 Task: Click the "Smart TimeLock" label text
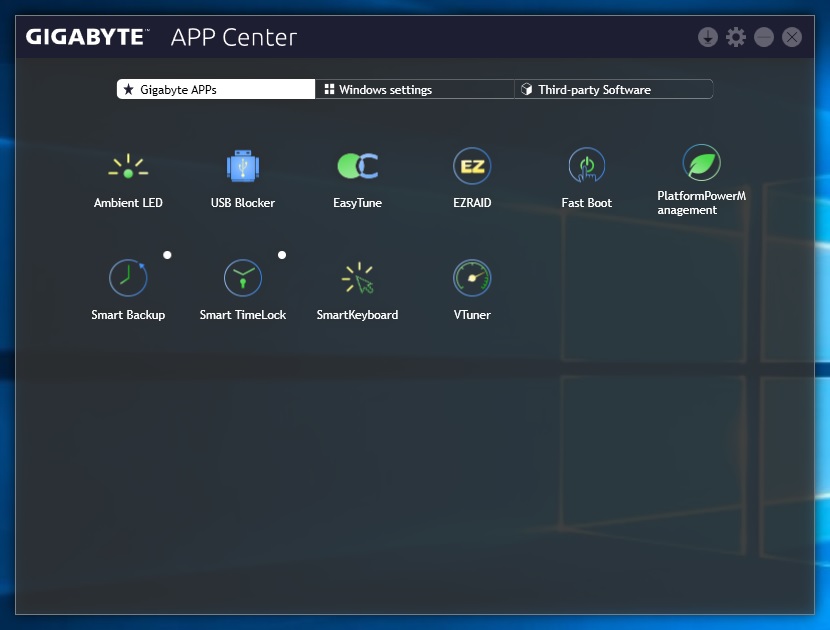click(243, 315)
